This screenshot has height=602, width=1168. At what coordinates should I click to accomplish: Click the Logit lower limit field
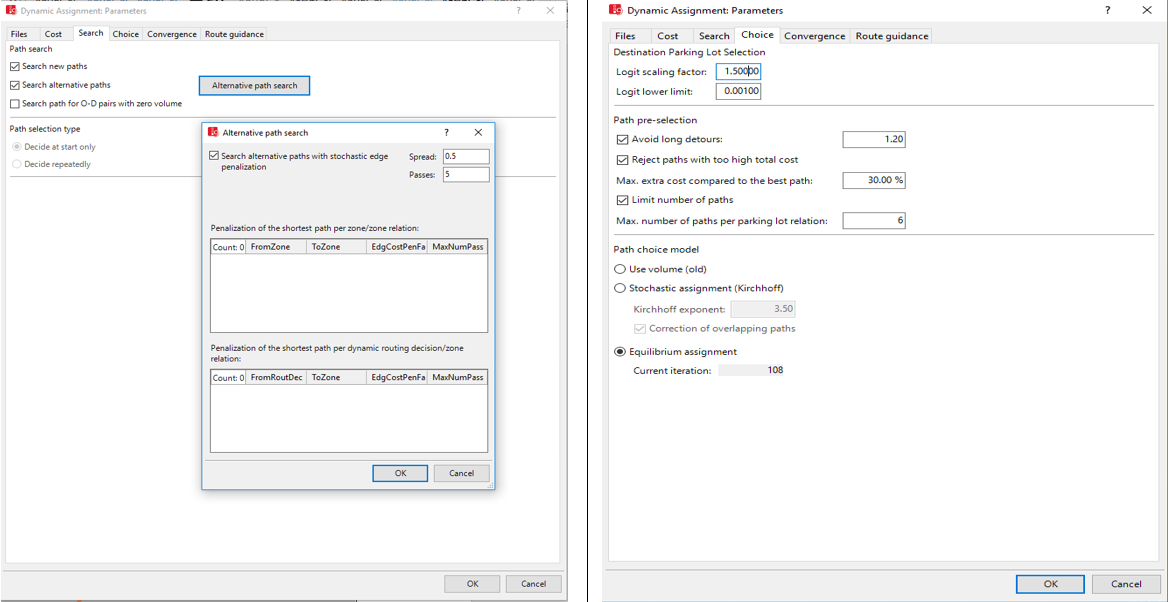tap(738, 91)
